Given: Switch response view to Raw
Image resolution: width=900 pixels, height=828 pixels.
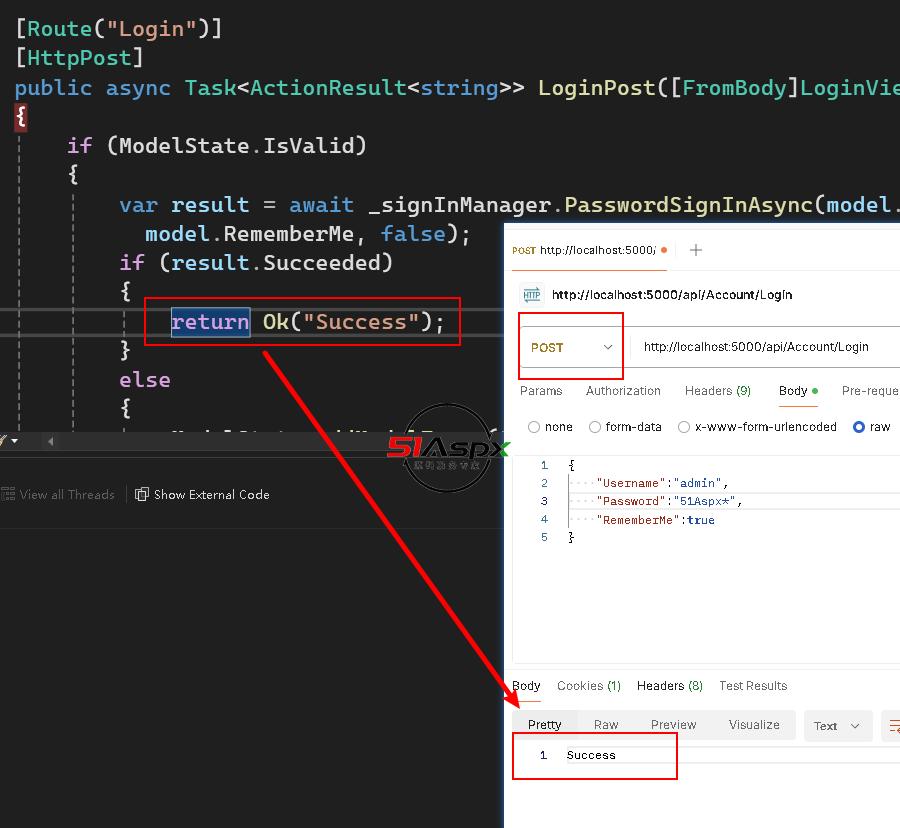Looking at the screenshot, I should click(606, 725).
